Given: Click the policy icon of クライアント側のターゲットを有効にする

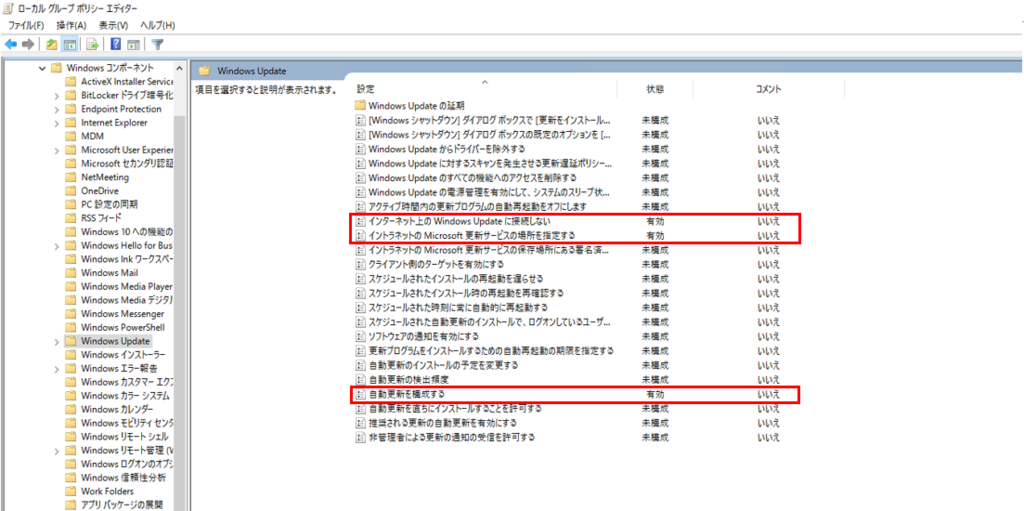Looking at the screenshot, I should coord(360,264).
